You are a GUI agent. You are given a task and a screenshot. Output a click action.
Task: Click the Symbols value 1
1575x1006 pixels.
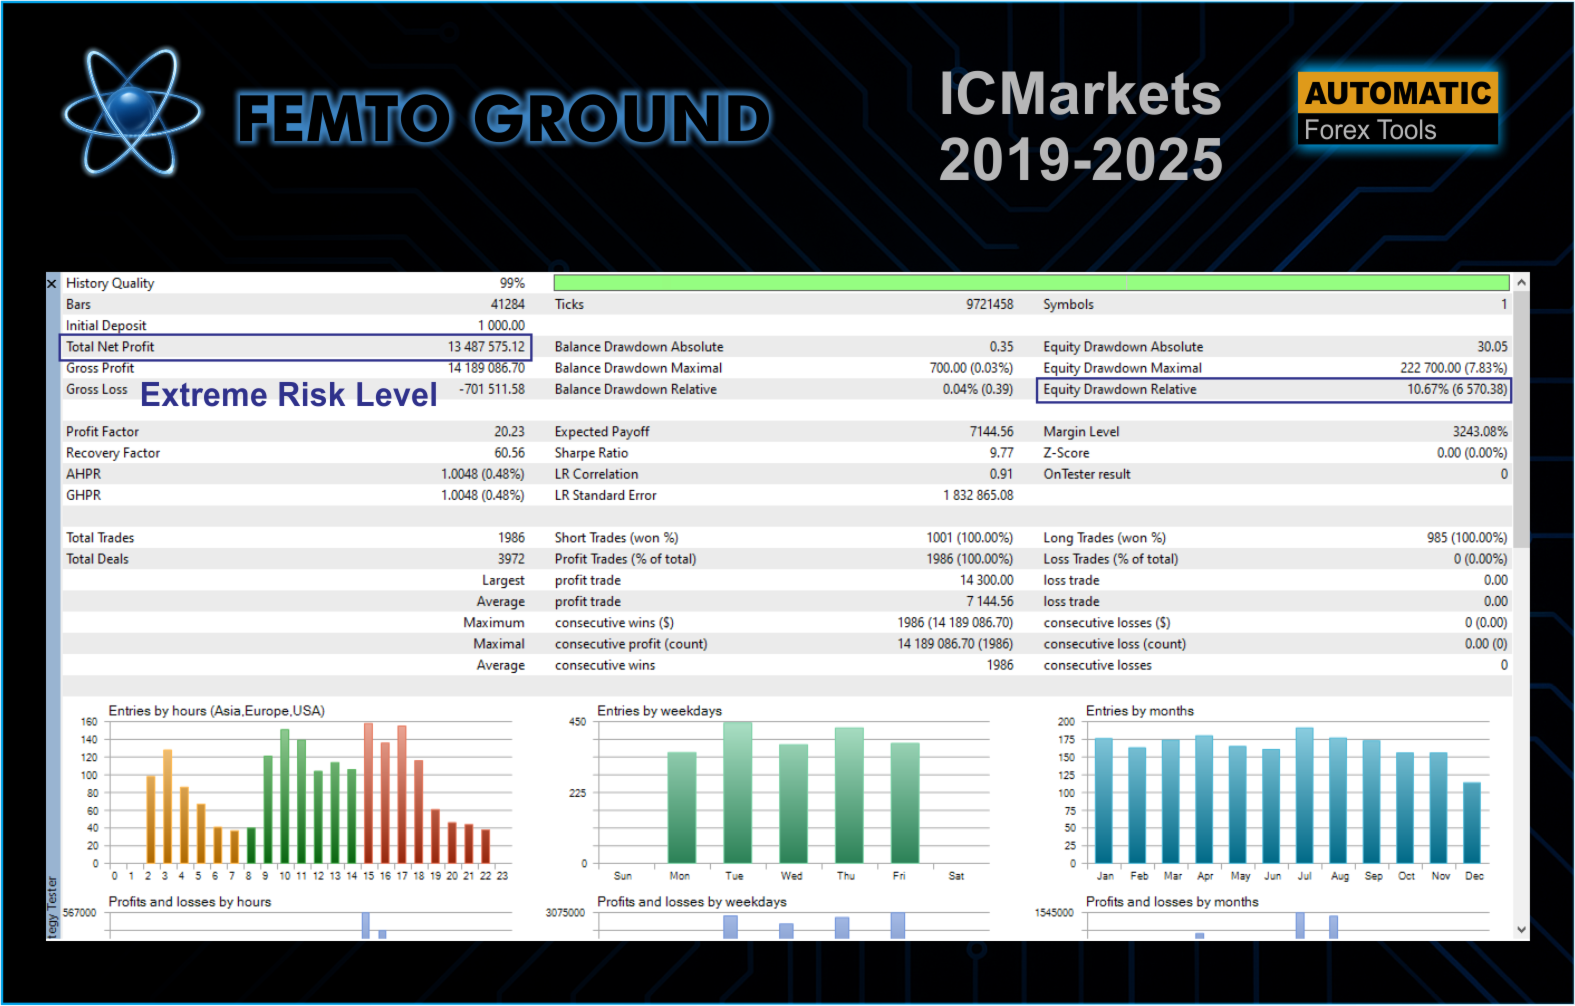point(1504,305)
